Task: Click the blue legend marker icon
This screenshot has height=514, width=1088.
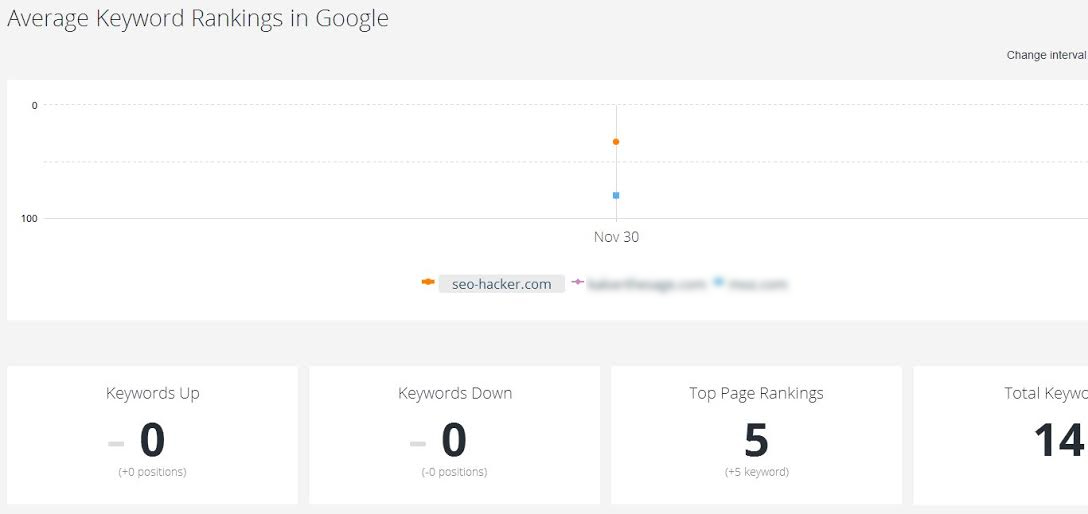Action: 719,283
